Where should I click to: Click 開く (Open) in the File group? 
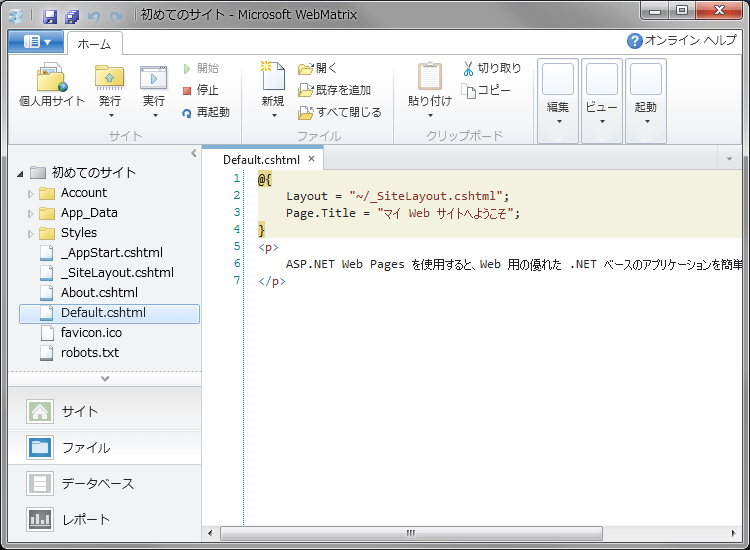(318, 68)
